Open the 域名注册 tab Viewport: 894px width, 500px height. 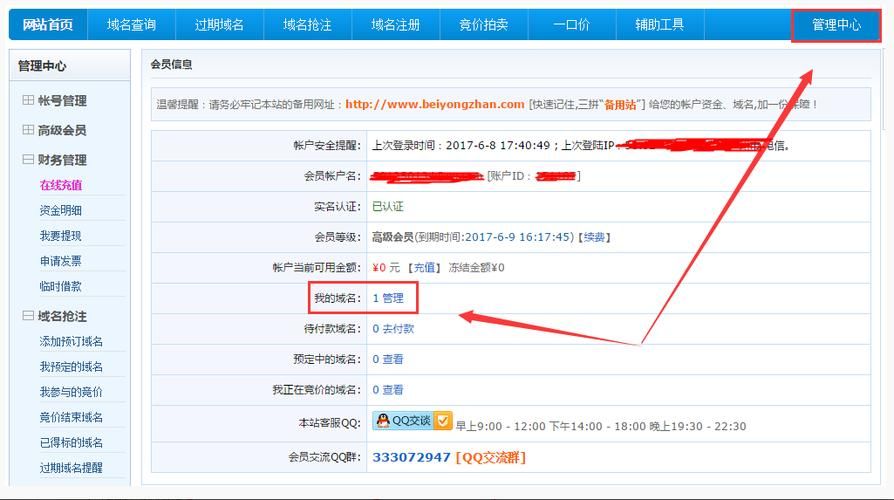396,25
